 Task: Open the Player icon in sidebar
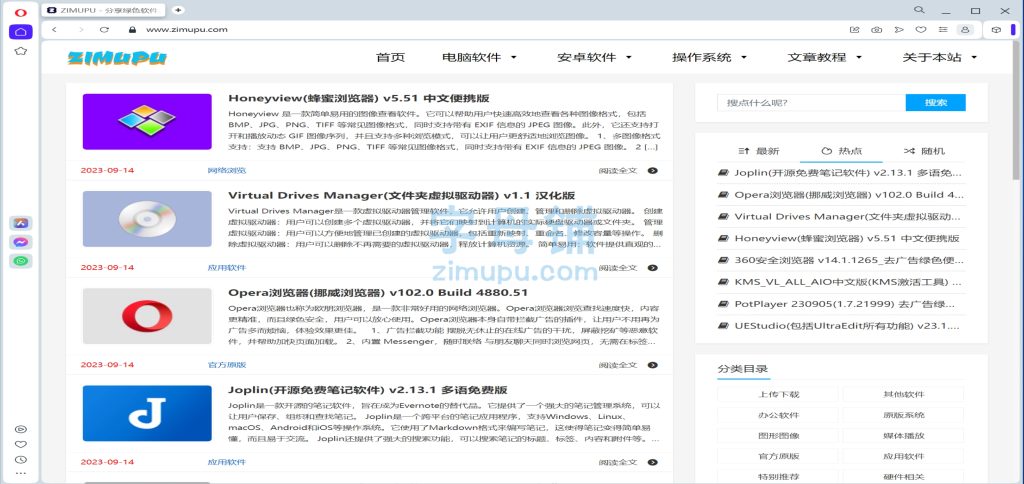coord(21,429)
